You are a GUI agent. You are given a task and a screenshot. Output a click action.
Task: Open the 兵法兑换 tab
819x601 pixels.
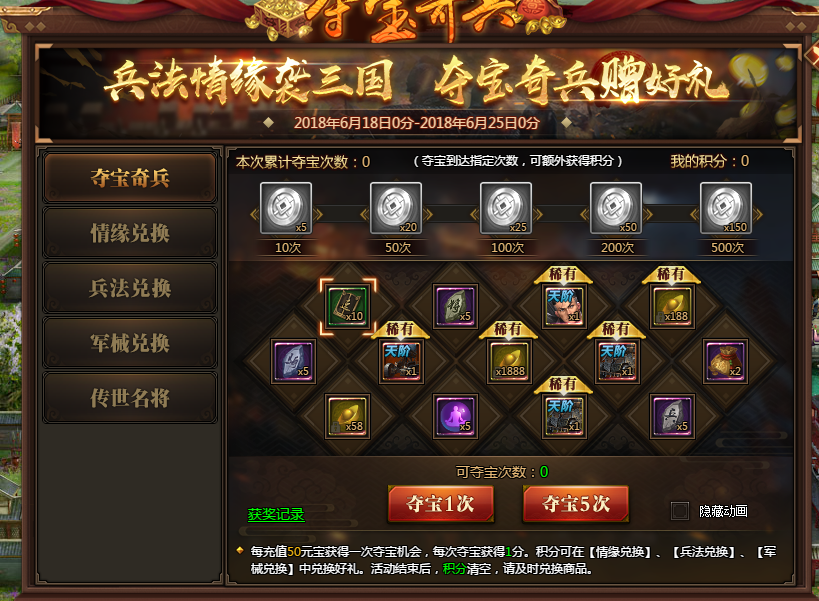130,288
